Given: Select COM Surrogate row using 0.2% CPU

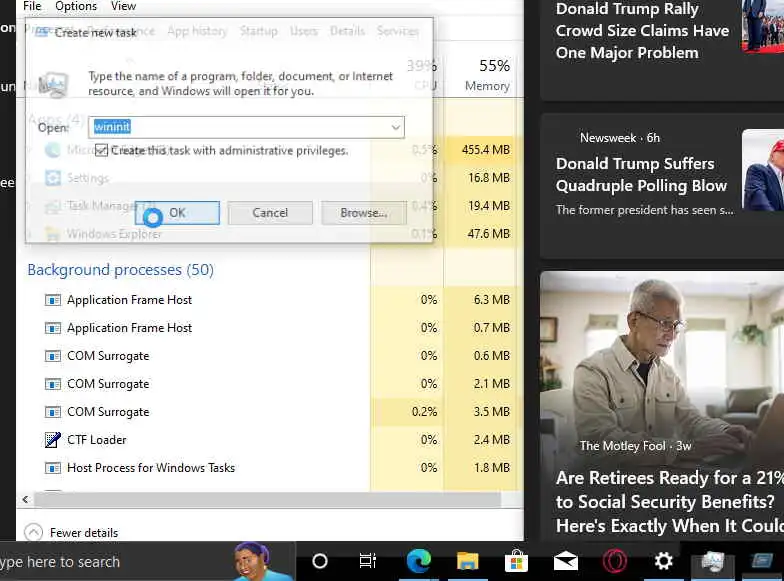Looking at the screenshot, I should (270, 412).
